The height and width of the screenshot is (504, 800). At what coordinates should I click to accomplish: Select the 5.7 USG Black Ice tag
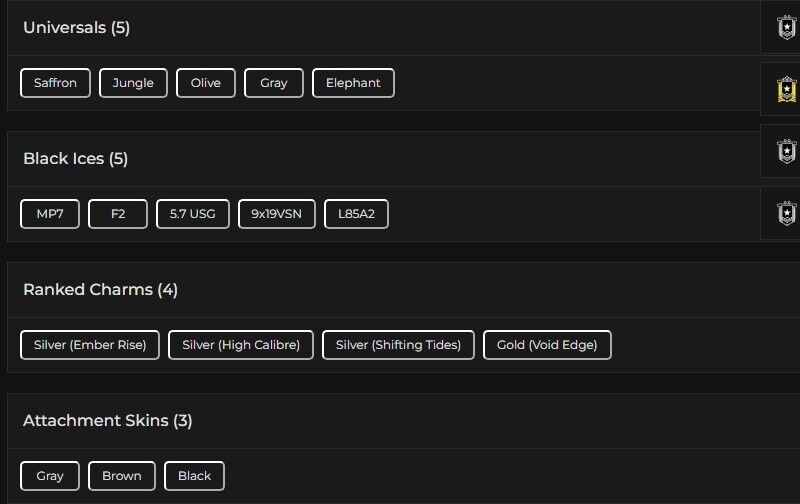[193, 214]
